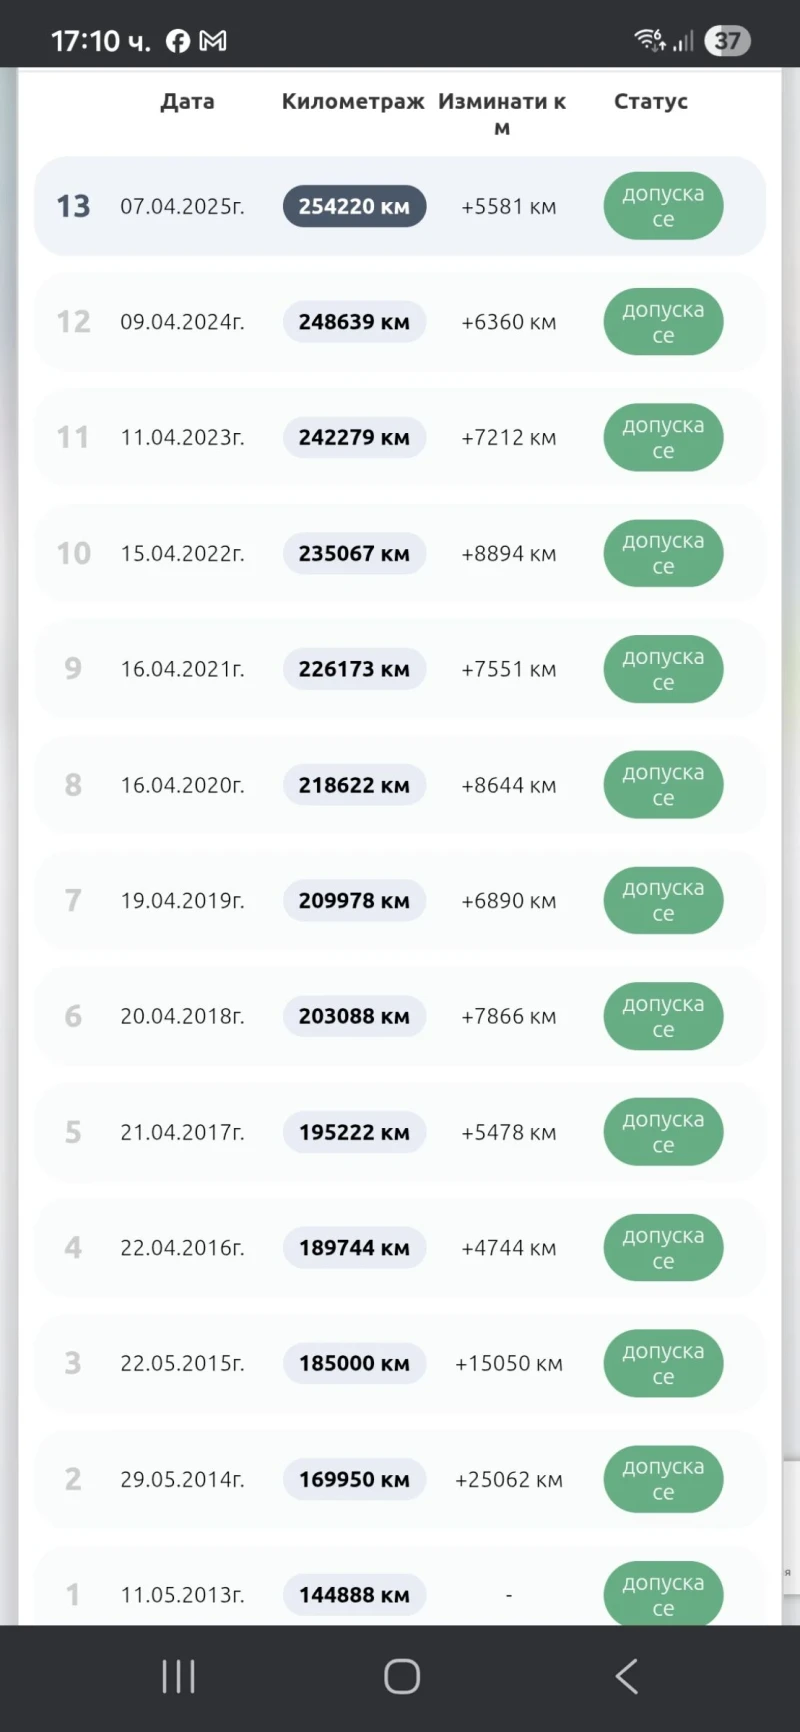Screen dimensions: 800x1732
Task: Tap the Android back navigation icon
Action: tap(627, 1676)
